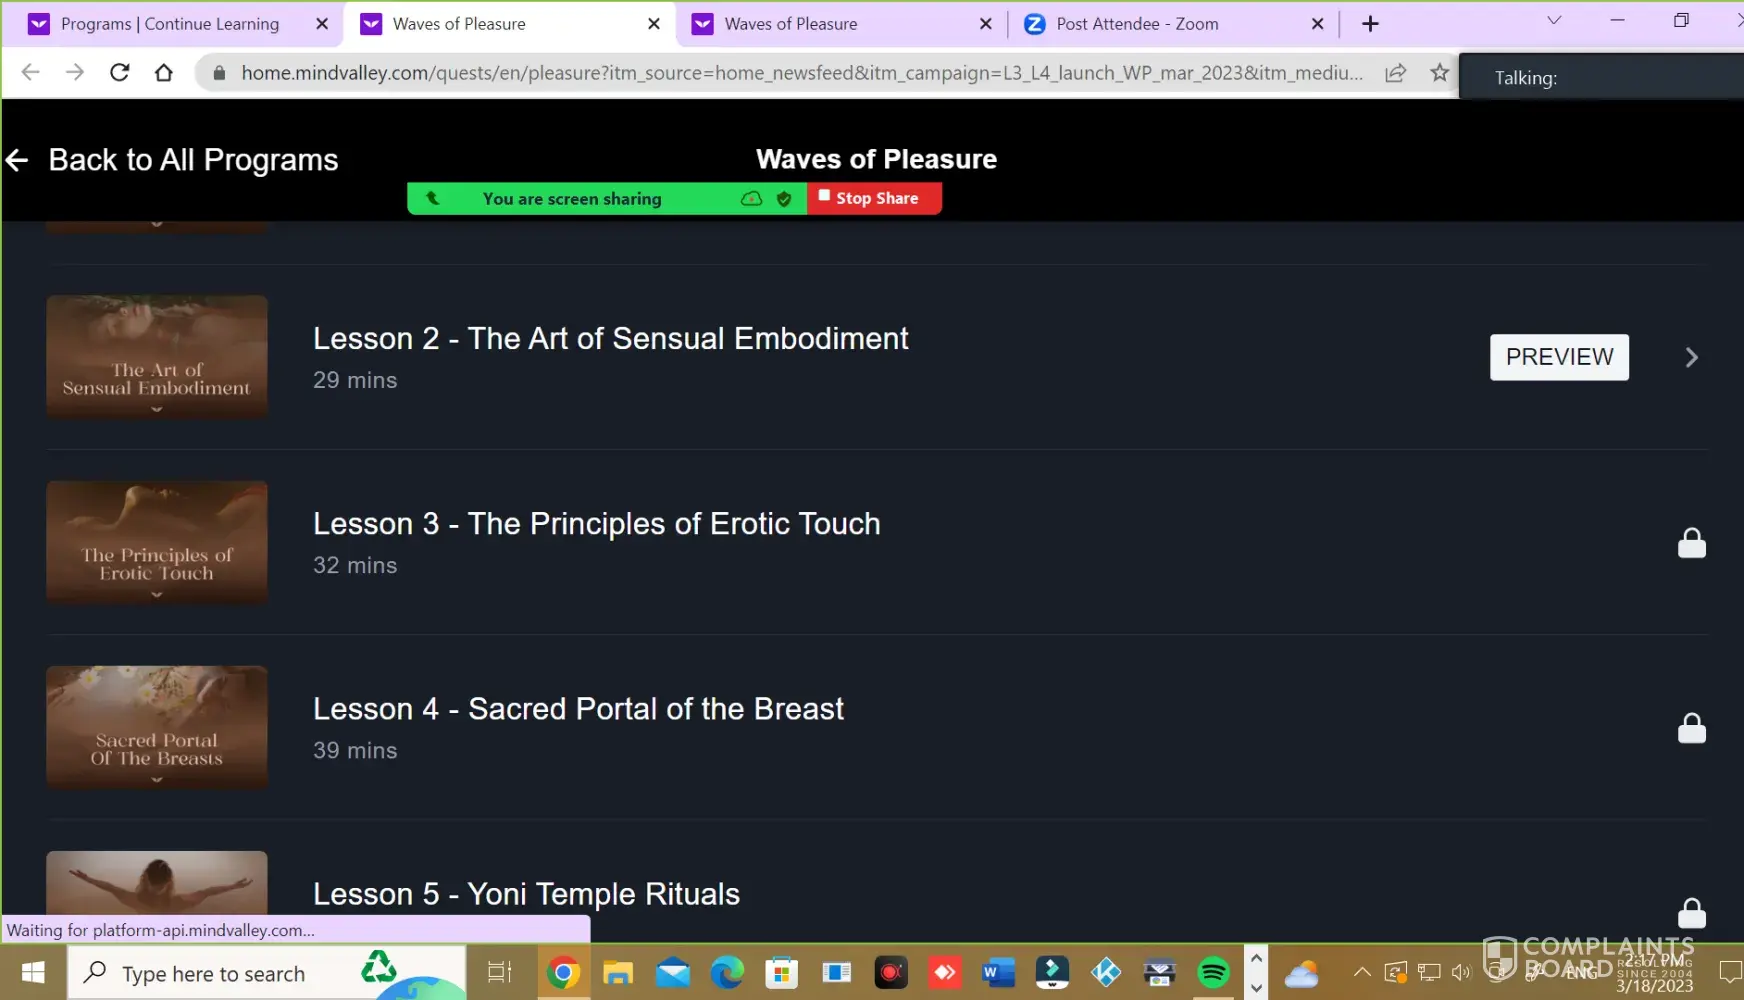
Task: Open the tab search dropdown chevron
Action: point(1554,21)
